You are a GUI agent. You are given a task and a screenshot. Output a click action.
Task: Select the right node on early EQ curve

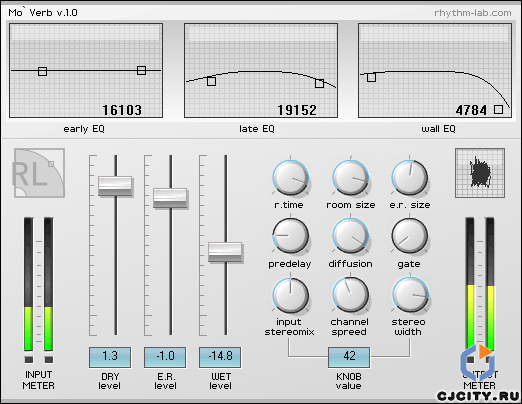pos(141,70)
